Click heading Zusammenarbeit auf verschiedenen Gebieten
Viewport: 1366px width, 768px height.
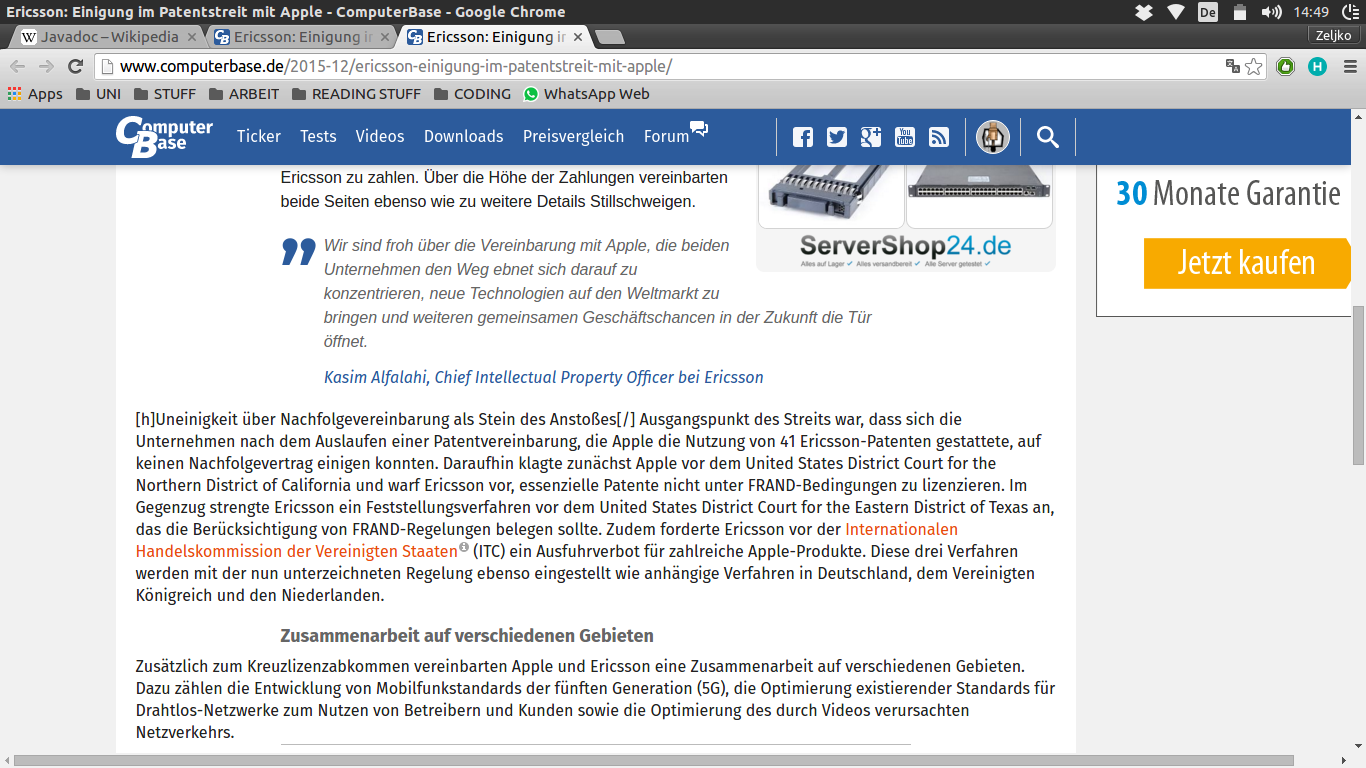coord(467,636)
